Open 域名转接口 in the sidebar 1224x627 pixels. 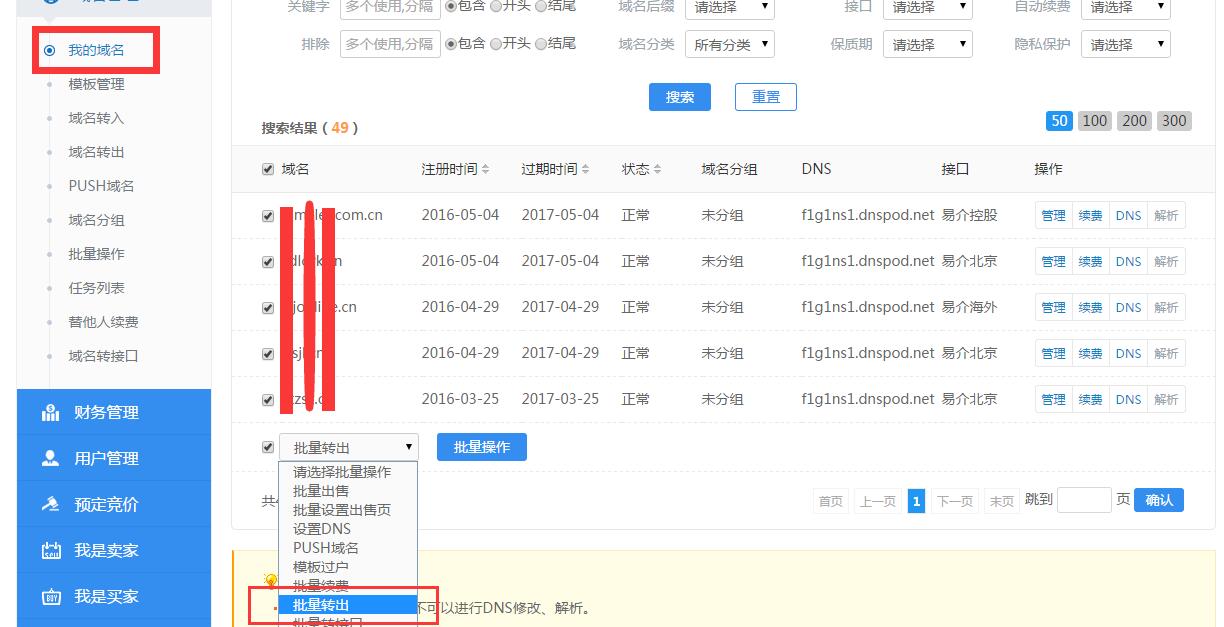click(x=103, y=356)
